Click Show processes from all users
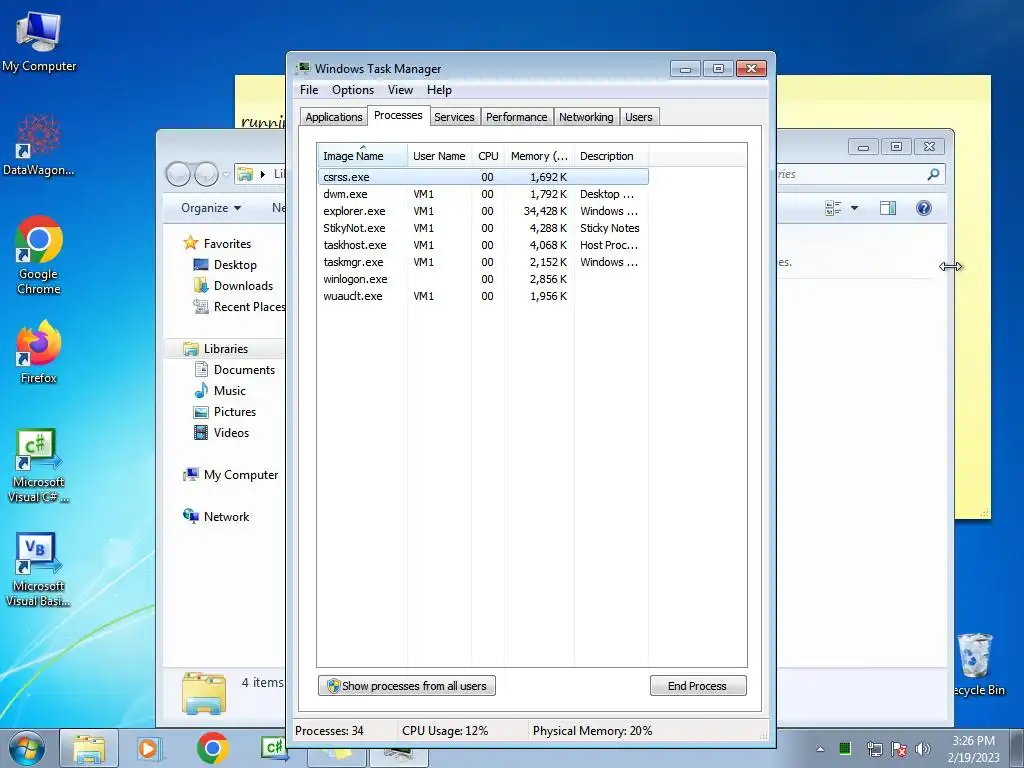 (407, 686)
